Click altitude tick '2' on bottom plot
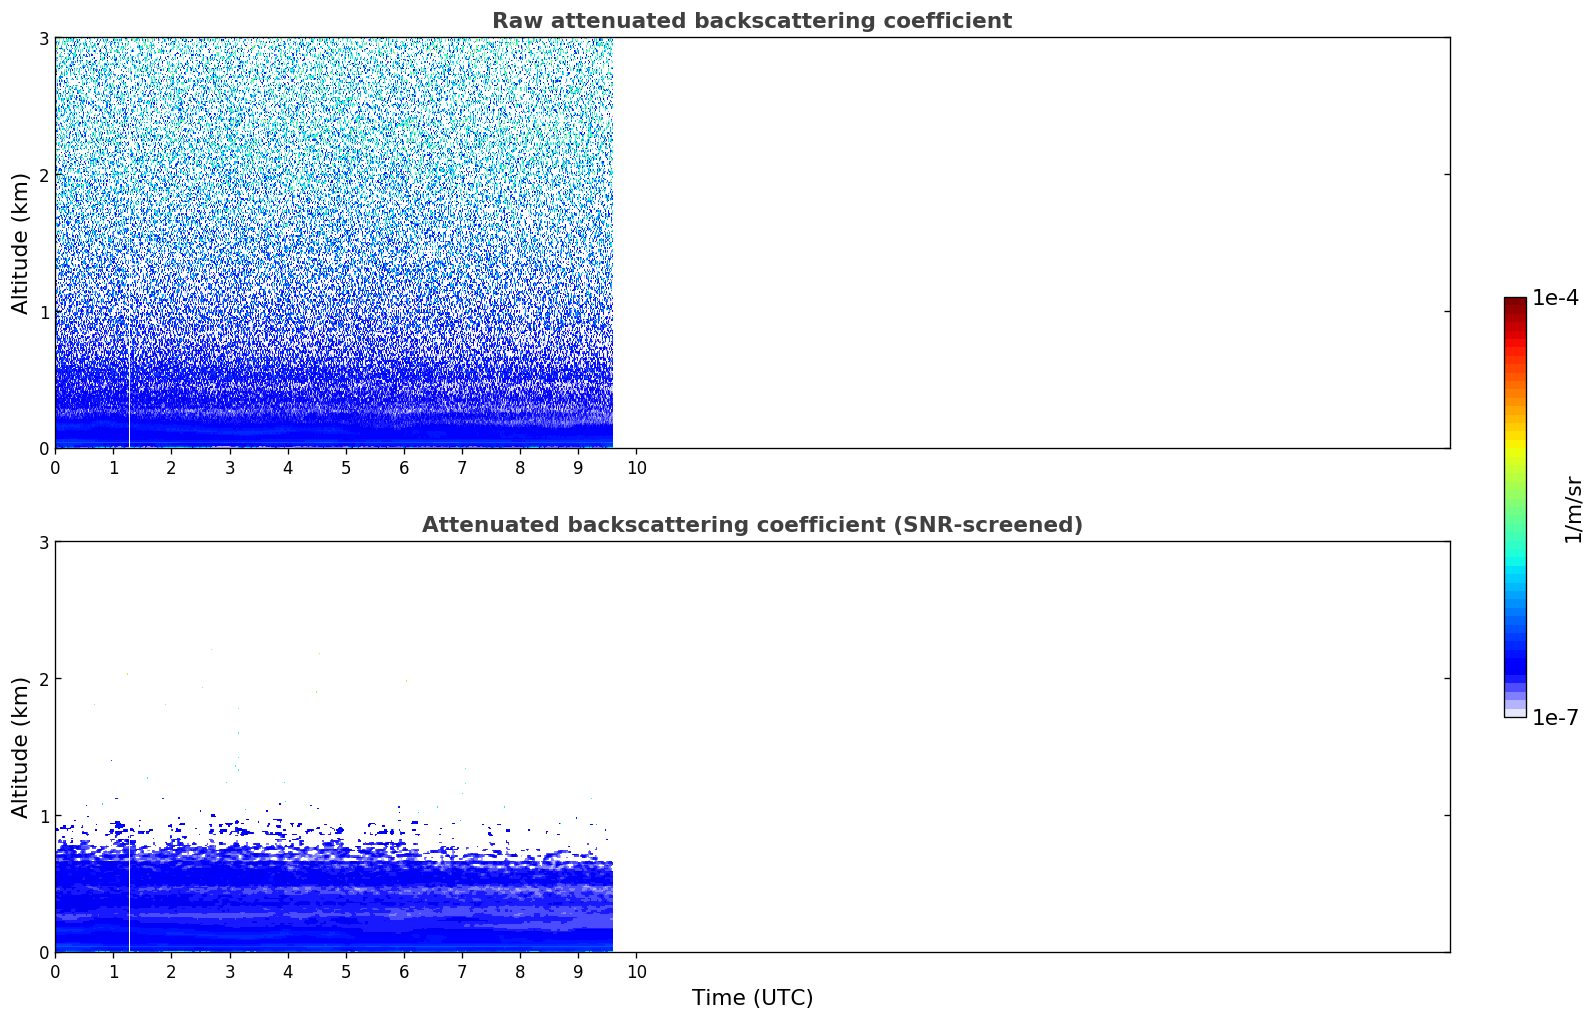The height and width of the screenshot is (1020, 1595). (43, 679)
